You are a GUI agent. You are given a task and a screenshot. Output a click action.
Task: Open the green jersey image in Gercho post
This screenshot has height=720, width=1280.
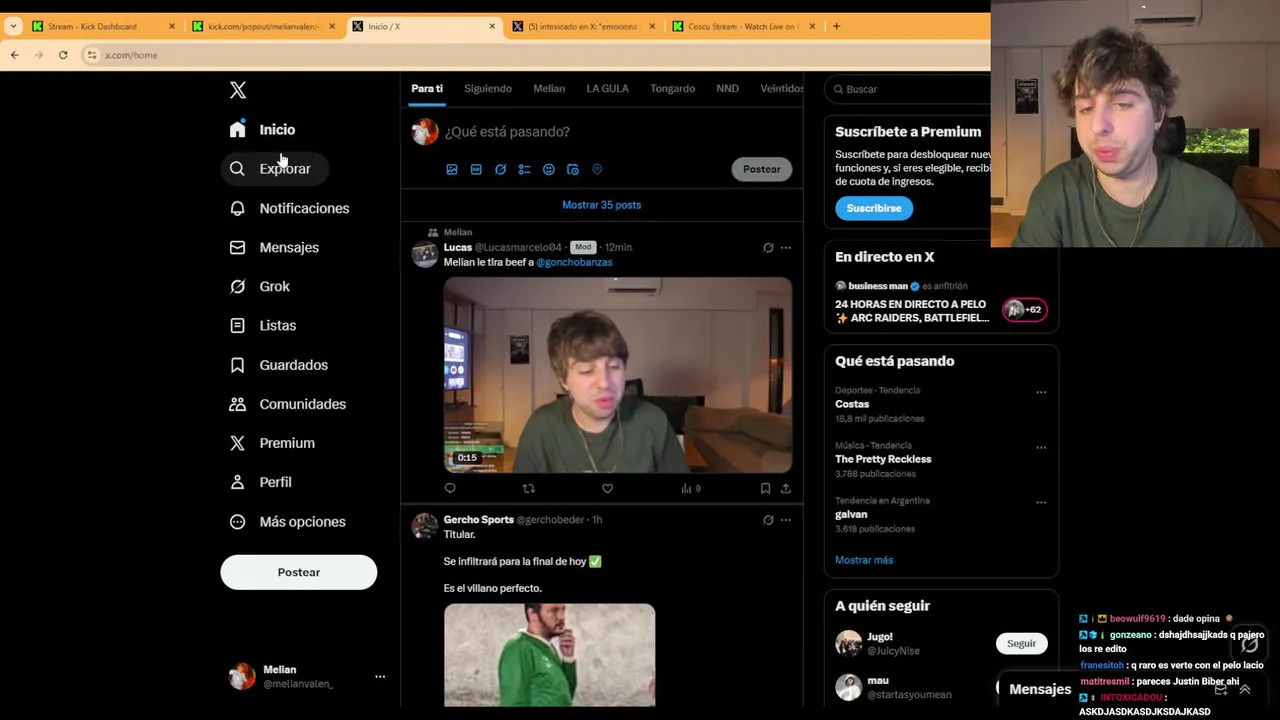click(550, 655)
